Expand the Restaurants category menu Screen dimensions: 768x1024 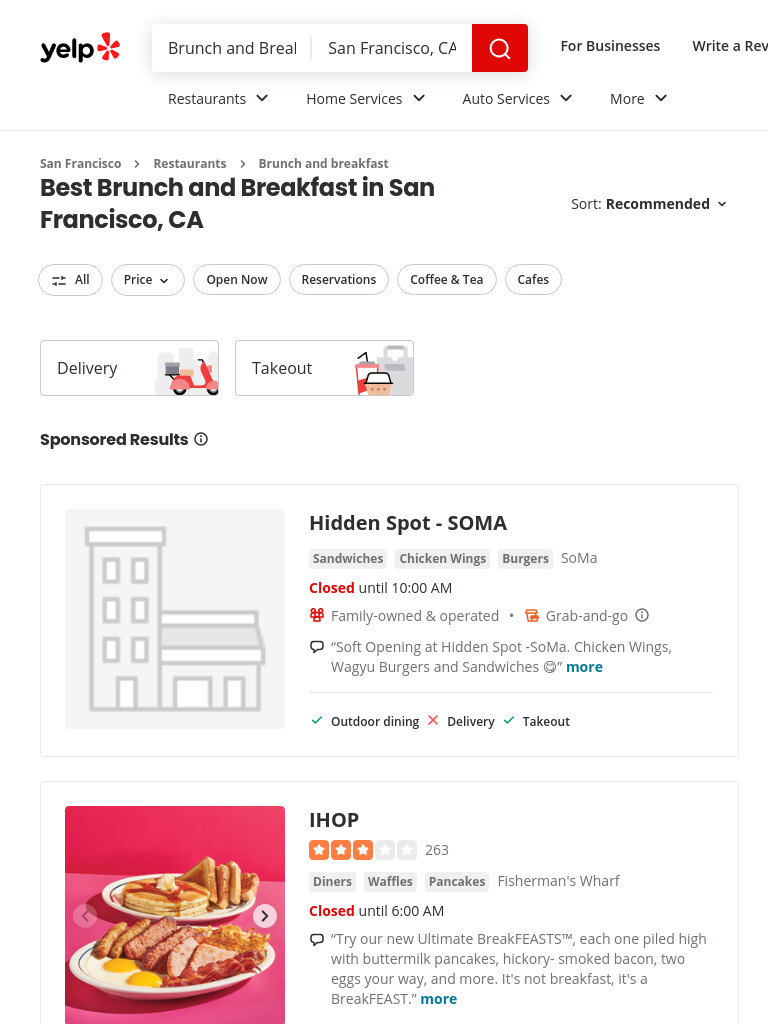pyautogui.click(x=218, y=99)
